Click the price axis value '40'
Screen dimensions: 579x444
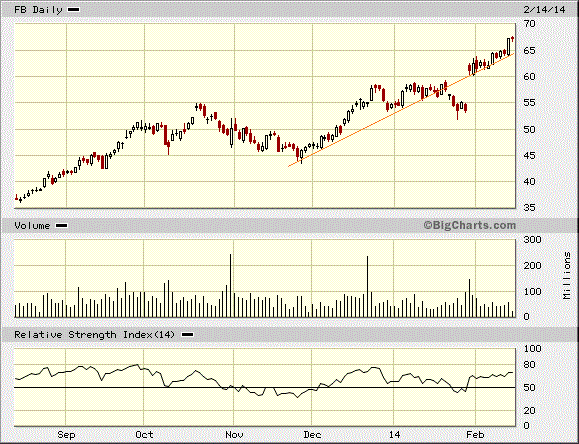point(530,181)
